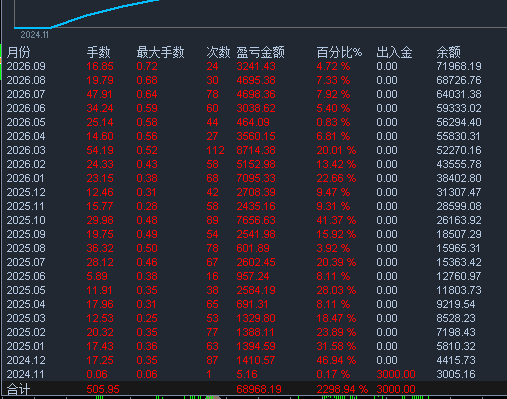This screenshot has width=507, height=399.
Task: Click deposit value 3000.00 in 2024.11 row
Action: coord(396,374)
